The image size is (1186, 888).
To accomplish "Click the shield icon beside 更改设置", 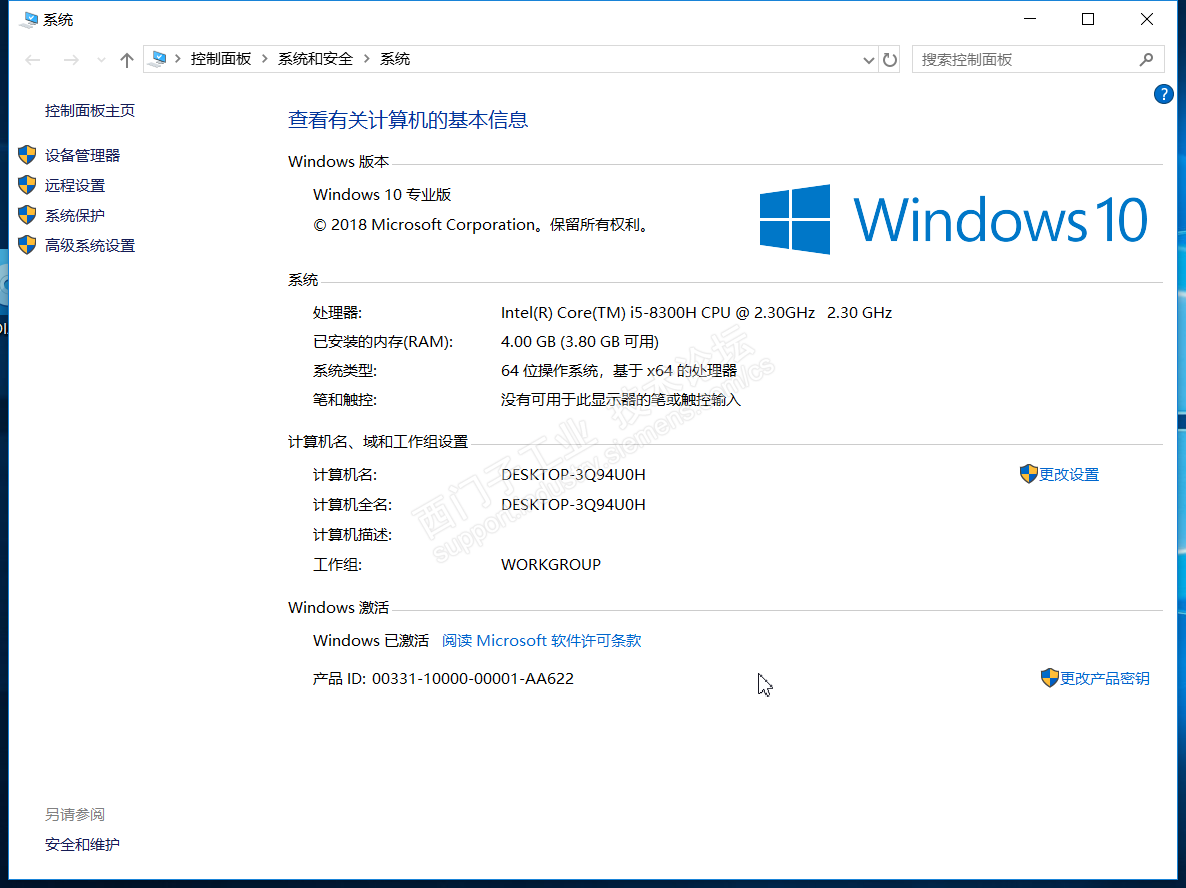I will click(1029, 474).
